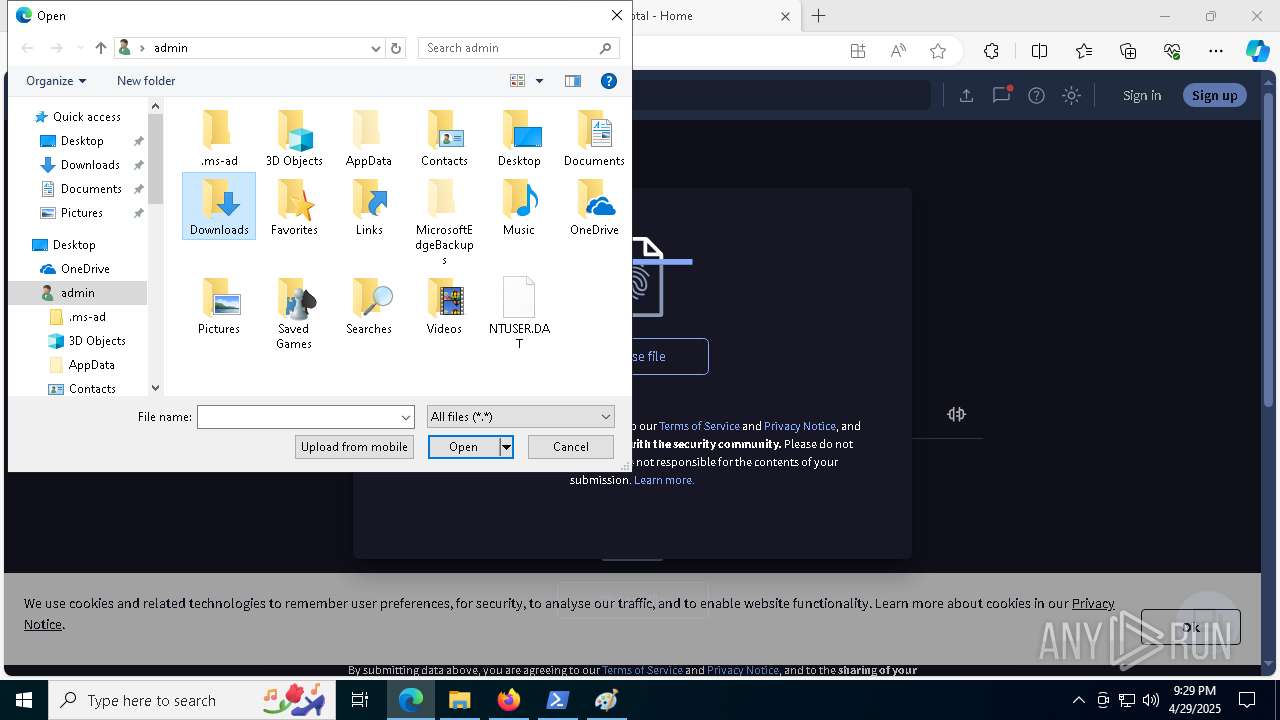The height and width of the screenshot is (720, 1280).
Task: Show the preview pane icon
Action: coord(573,81)
